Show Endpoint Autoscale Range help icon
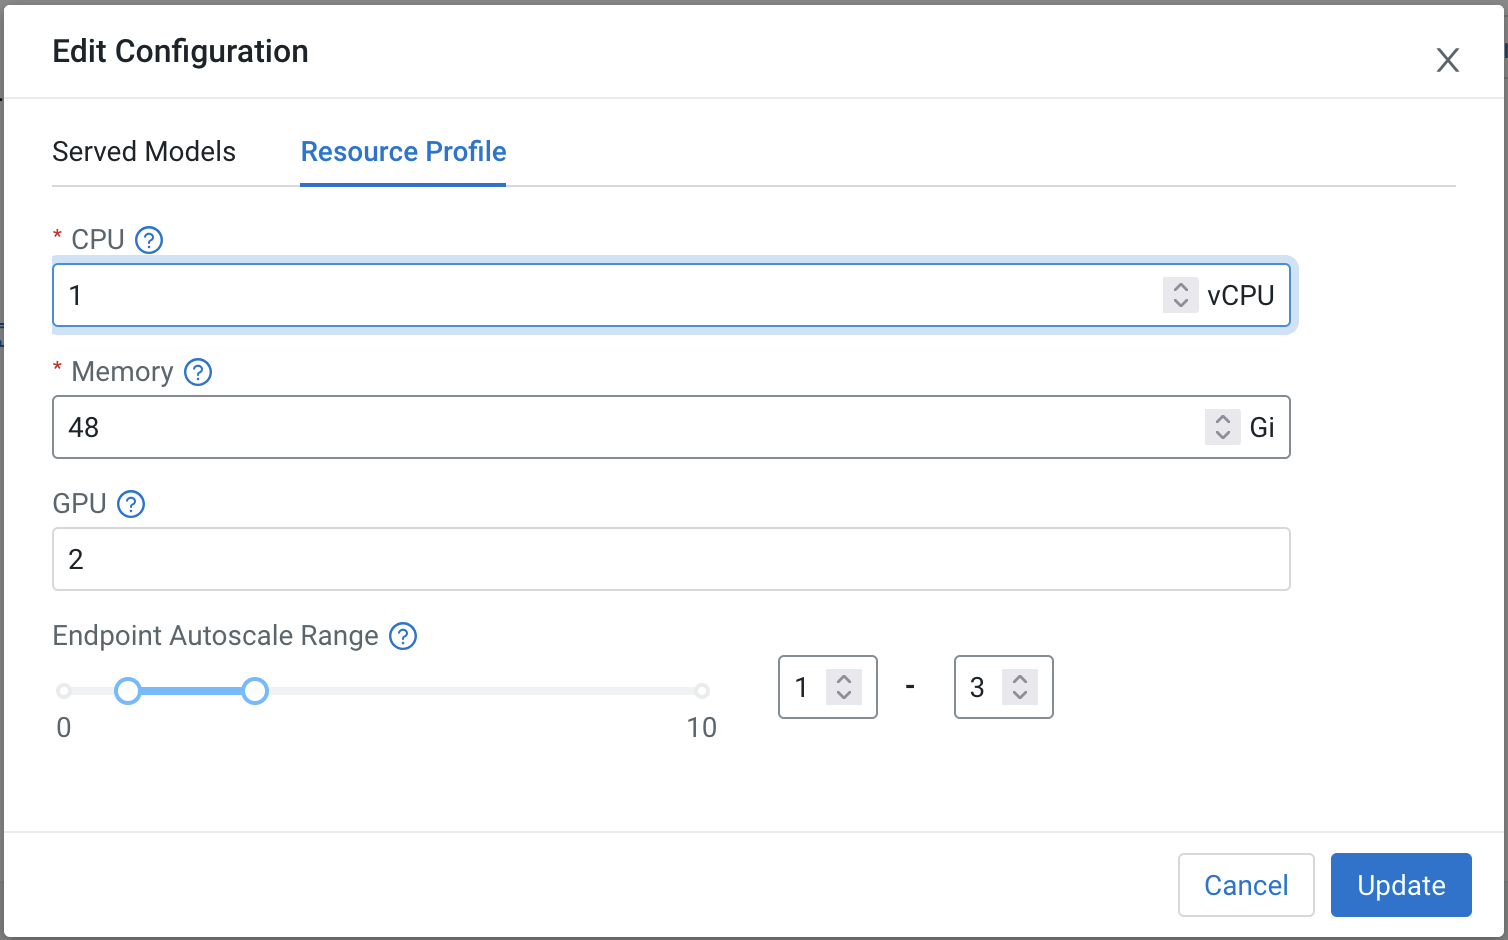 click(x=403, y=636)
